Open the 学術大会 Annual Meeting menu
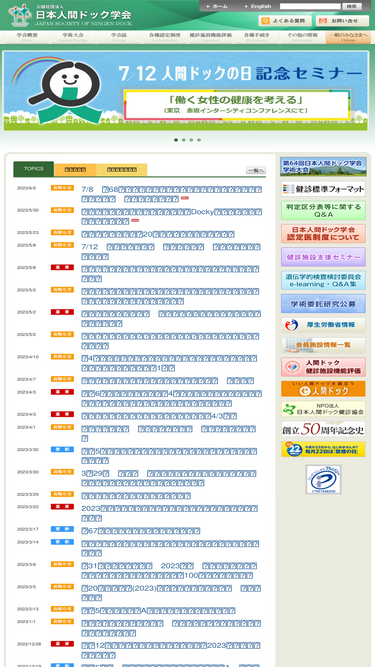Image resolution: width=375 pixels, height=667 pixels. point(73,37)
